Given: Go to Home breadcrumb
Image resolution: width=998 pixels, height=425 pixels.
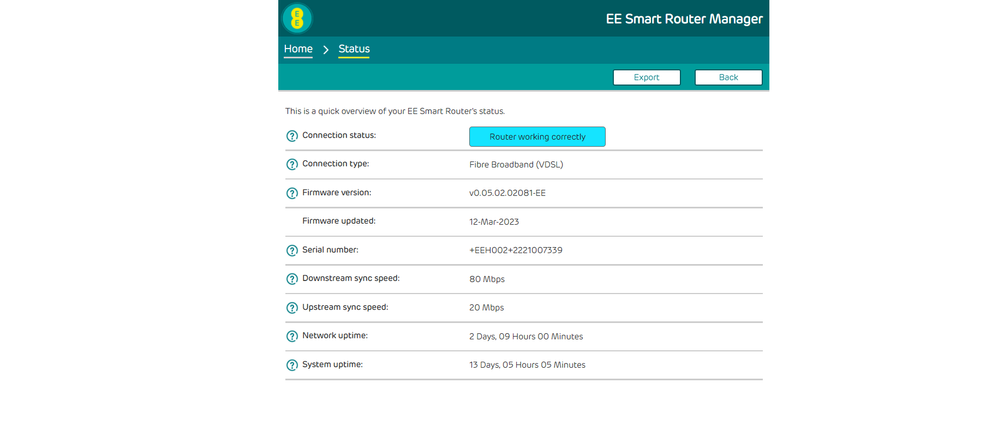Looking at the screenshot, I should [x=298, y=49].
